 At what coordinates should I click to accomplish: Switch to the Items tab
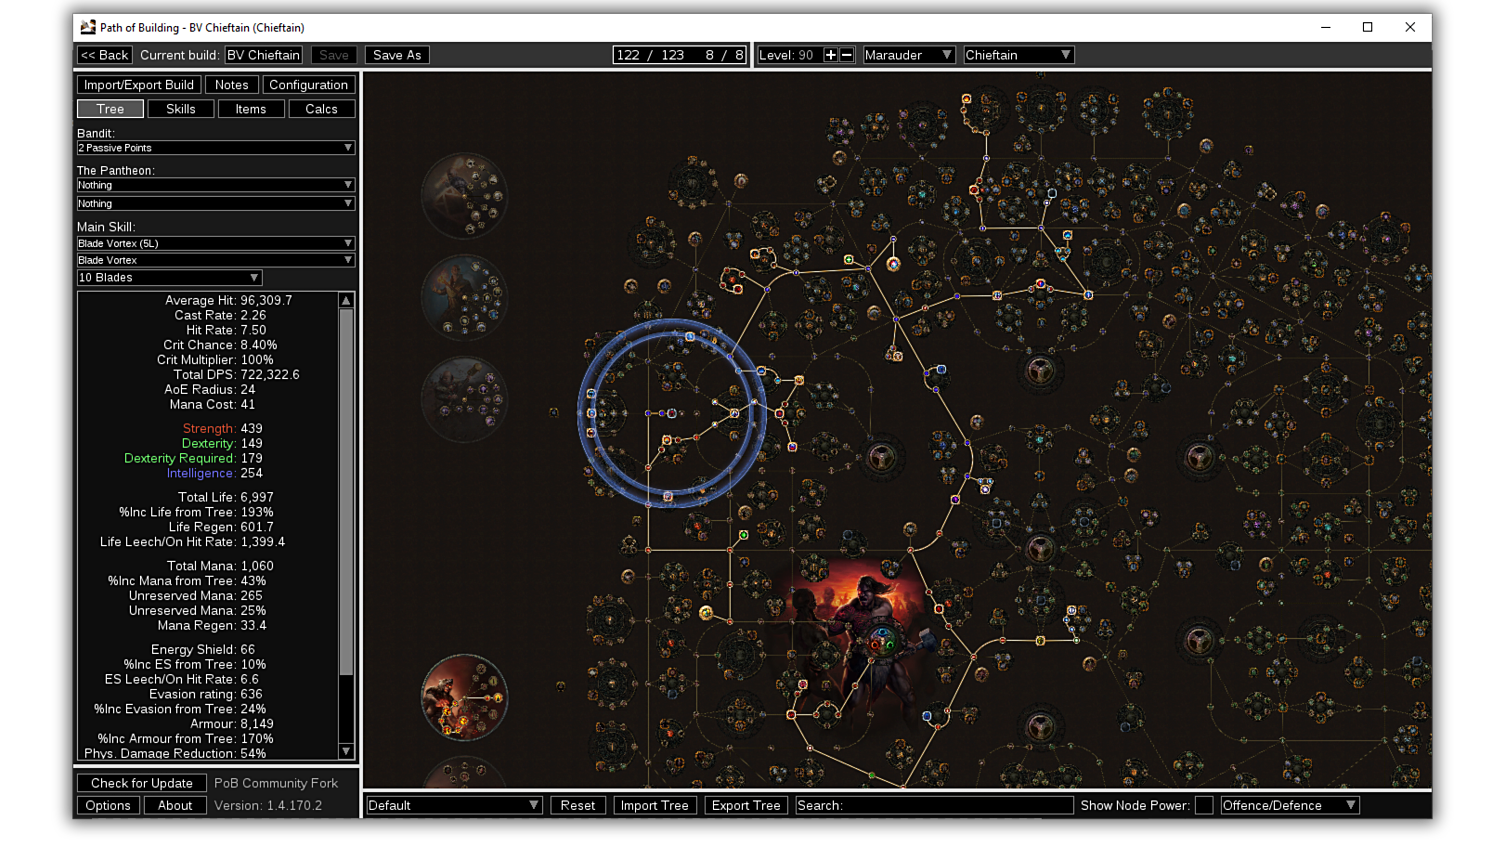coord(251,109)
